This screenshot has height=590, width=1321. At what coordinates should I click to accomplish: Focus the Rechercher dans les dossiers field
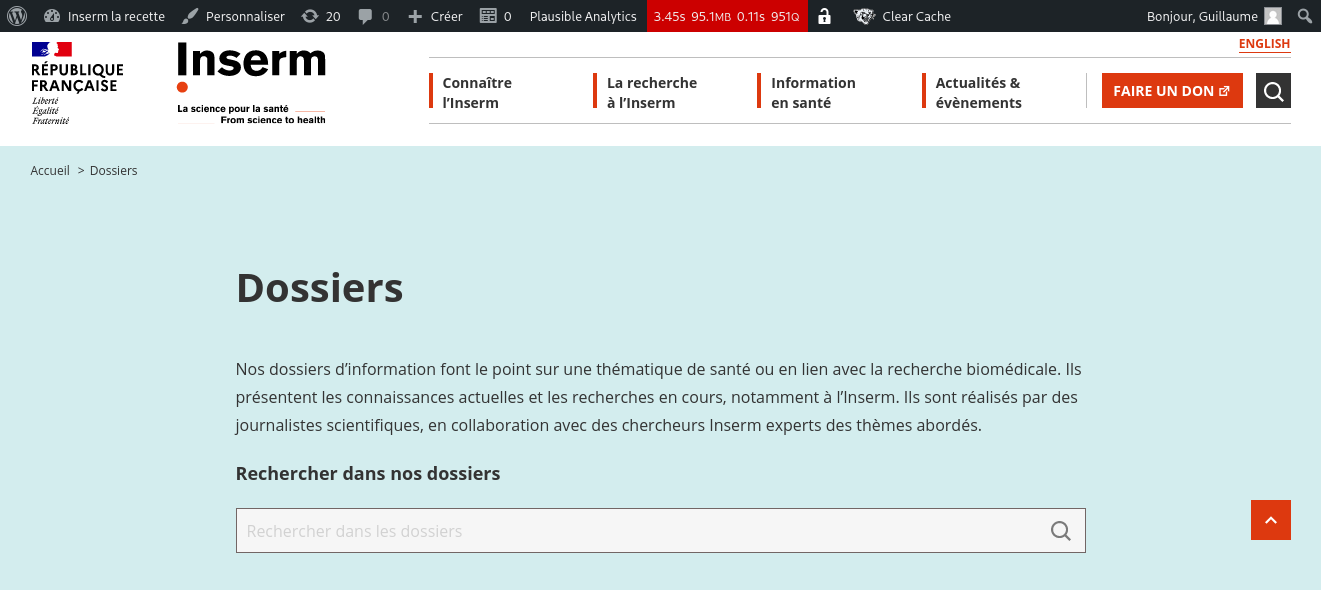click(640, 531)
